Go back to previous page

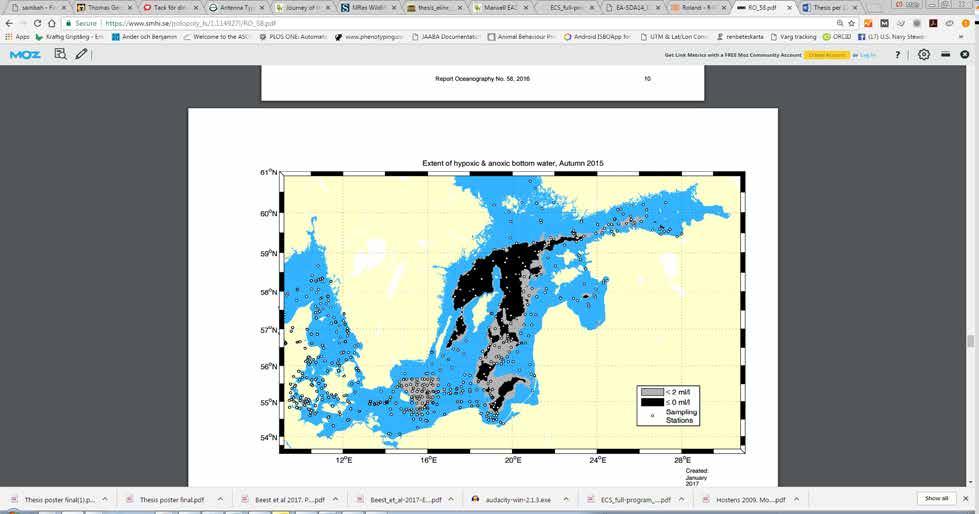[9, 23]
